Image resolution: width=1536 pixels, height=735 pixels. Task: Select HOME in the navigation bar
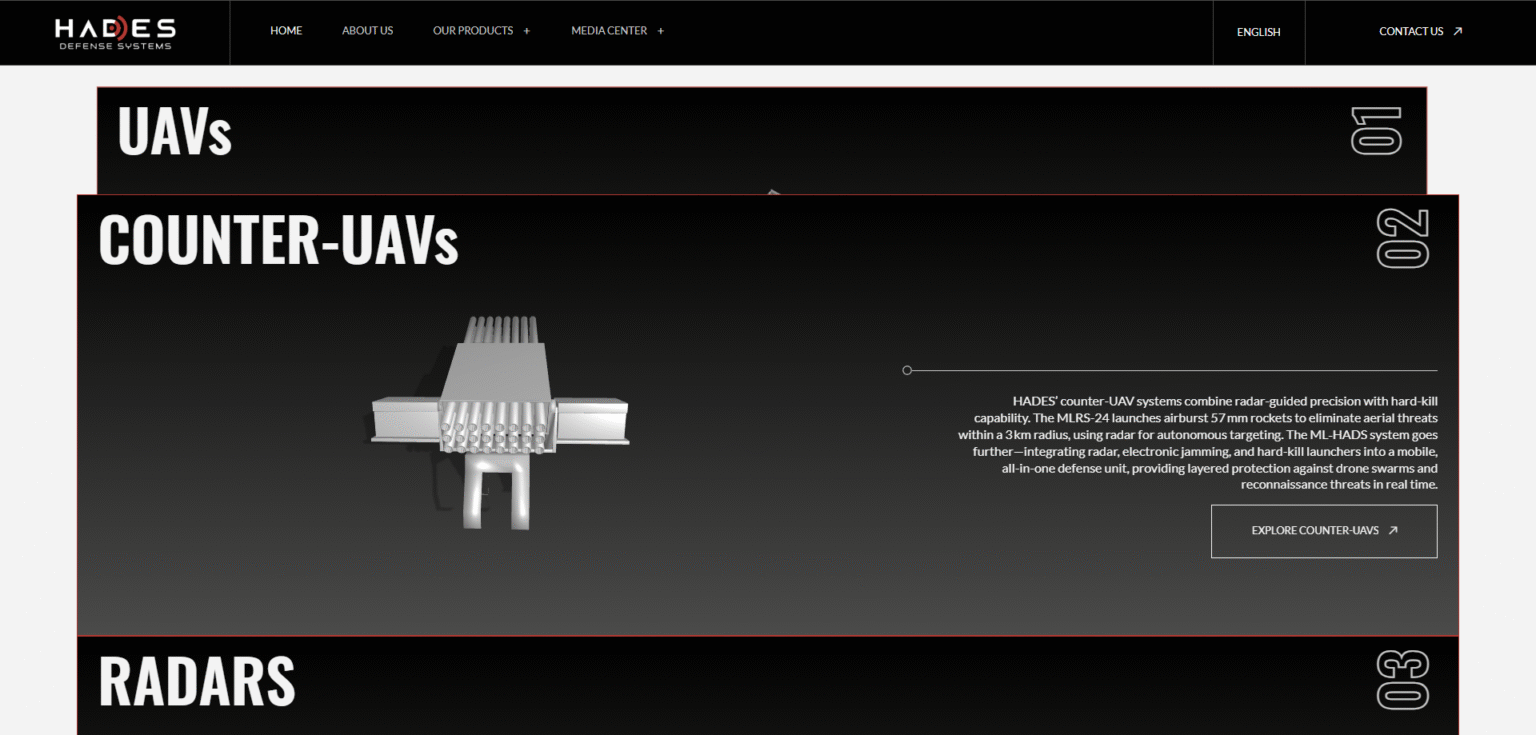286,31
